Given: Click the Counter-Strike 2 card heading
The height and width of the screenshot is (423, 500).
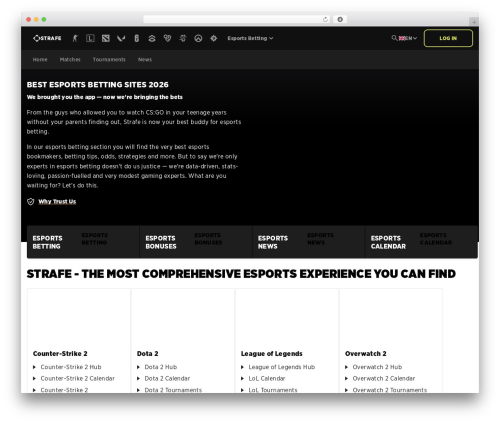Looking at the screenshot, I should (x=60, y=354).
